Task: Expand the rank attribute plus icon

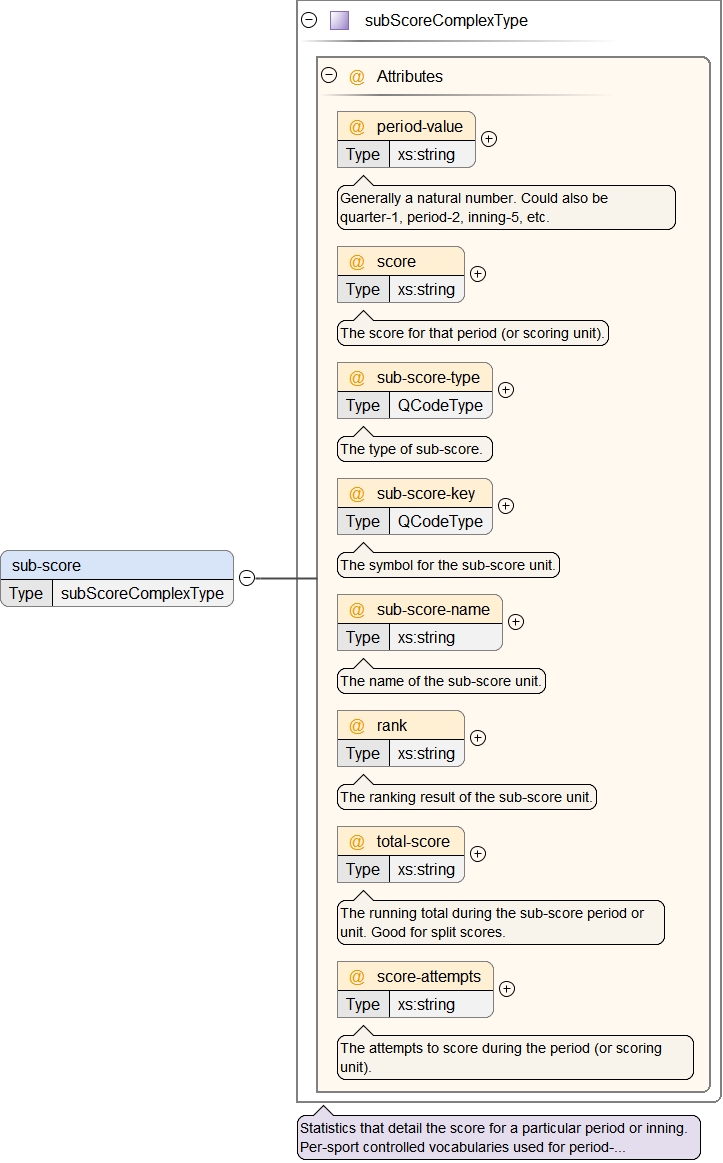Action: 478,738
